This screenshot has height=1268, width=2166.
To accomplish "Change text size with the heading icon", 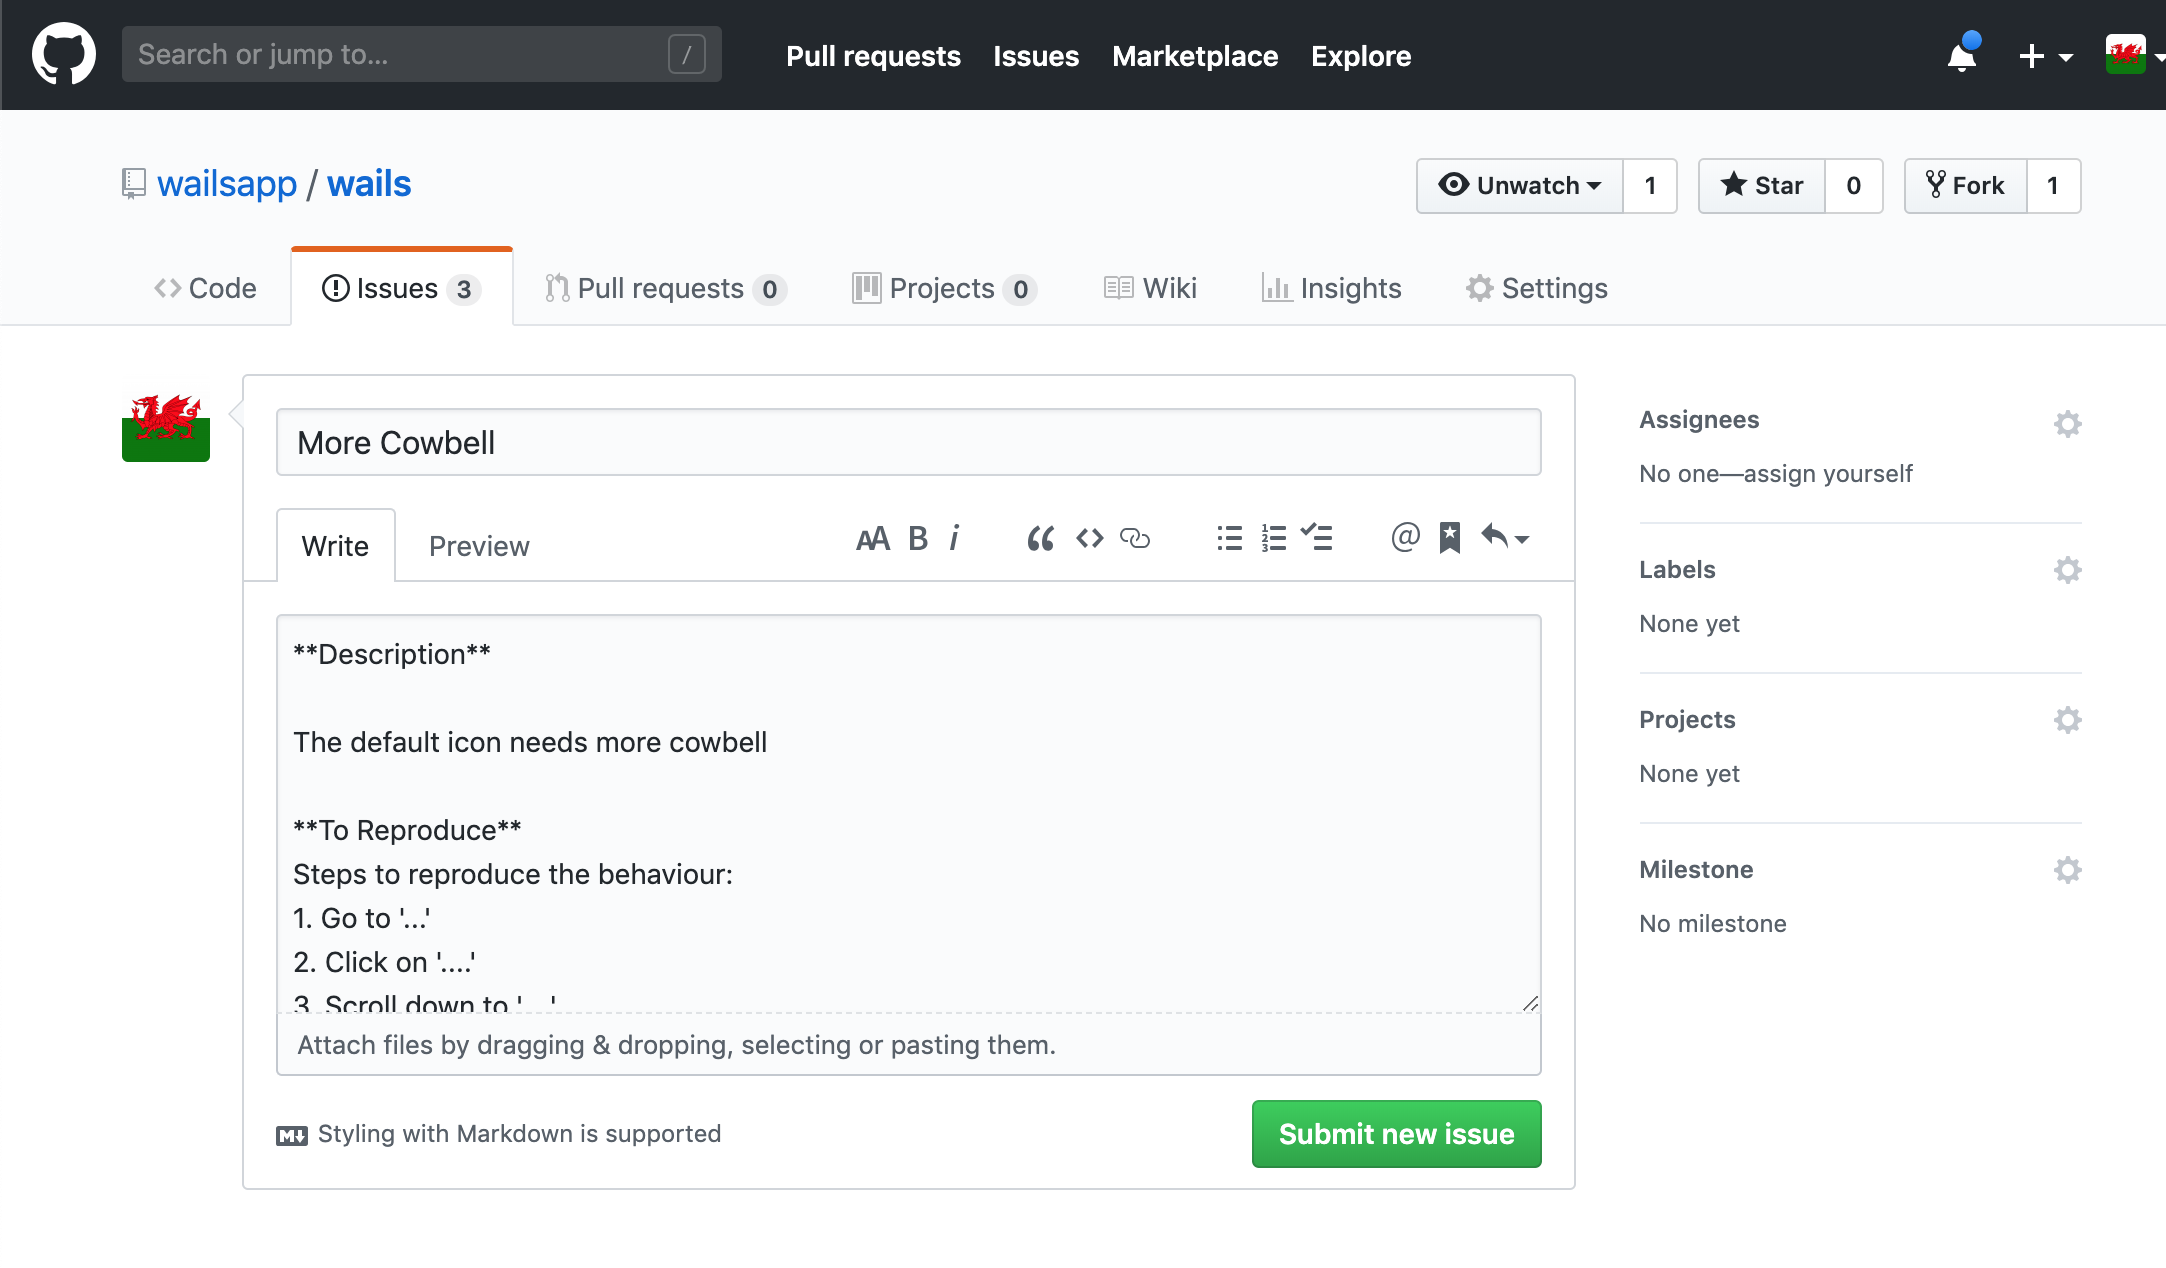I will pyautogui.click(x=873, y=538).
